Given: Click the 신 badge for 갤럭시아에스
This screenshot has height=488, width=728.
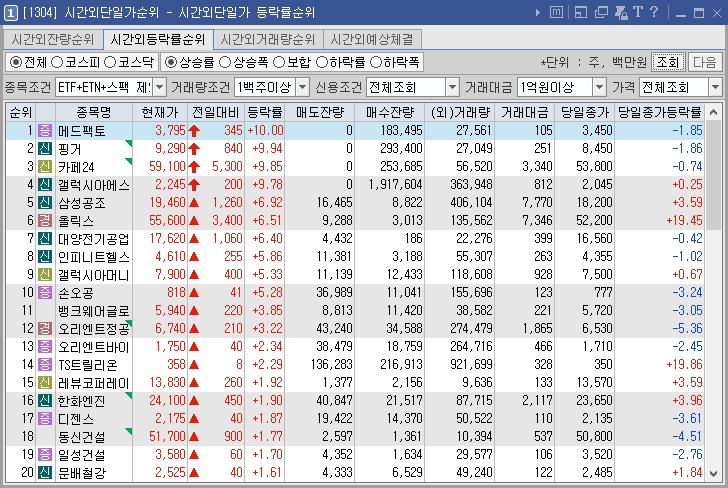Looking at the screenshot, I should [45, 185].
